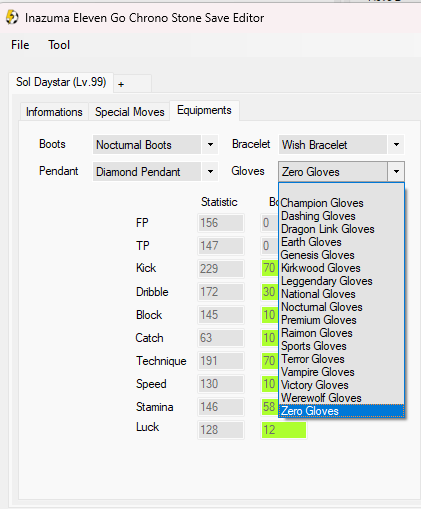This screenshot has height=509, width=421.
Task: Click the Stamina statistic field 146
Action: (221, 407)
